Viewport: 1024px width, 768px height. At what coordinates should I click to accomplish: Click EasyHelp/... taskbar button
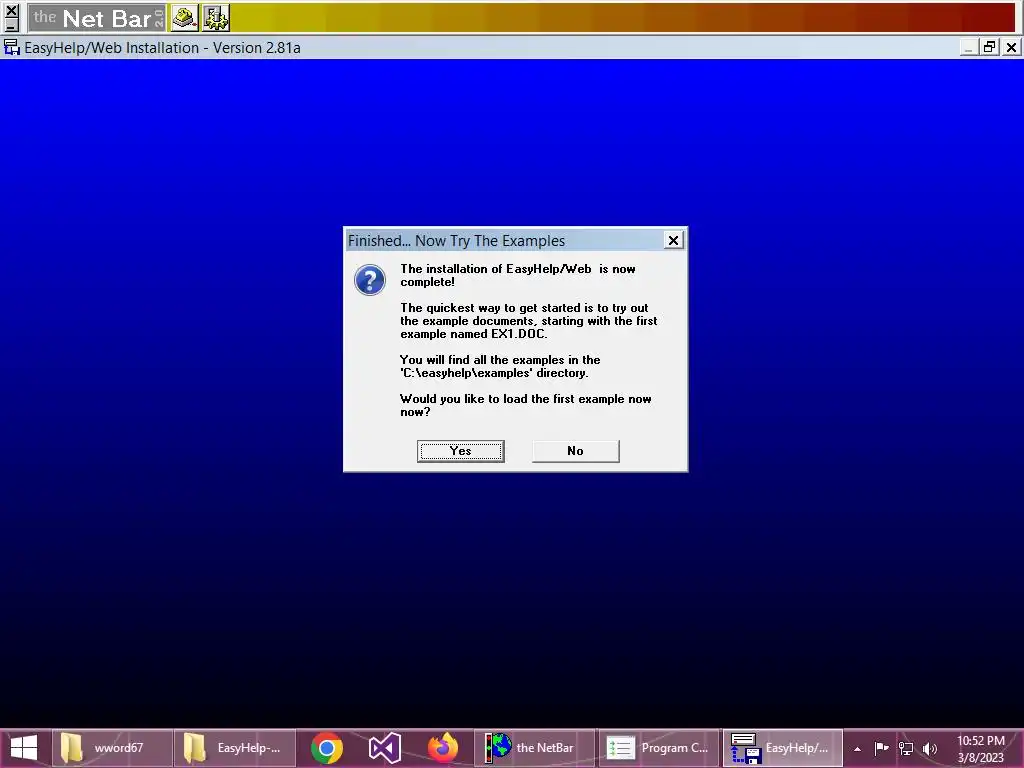point(782,748)
